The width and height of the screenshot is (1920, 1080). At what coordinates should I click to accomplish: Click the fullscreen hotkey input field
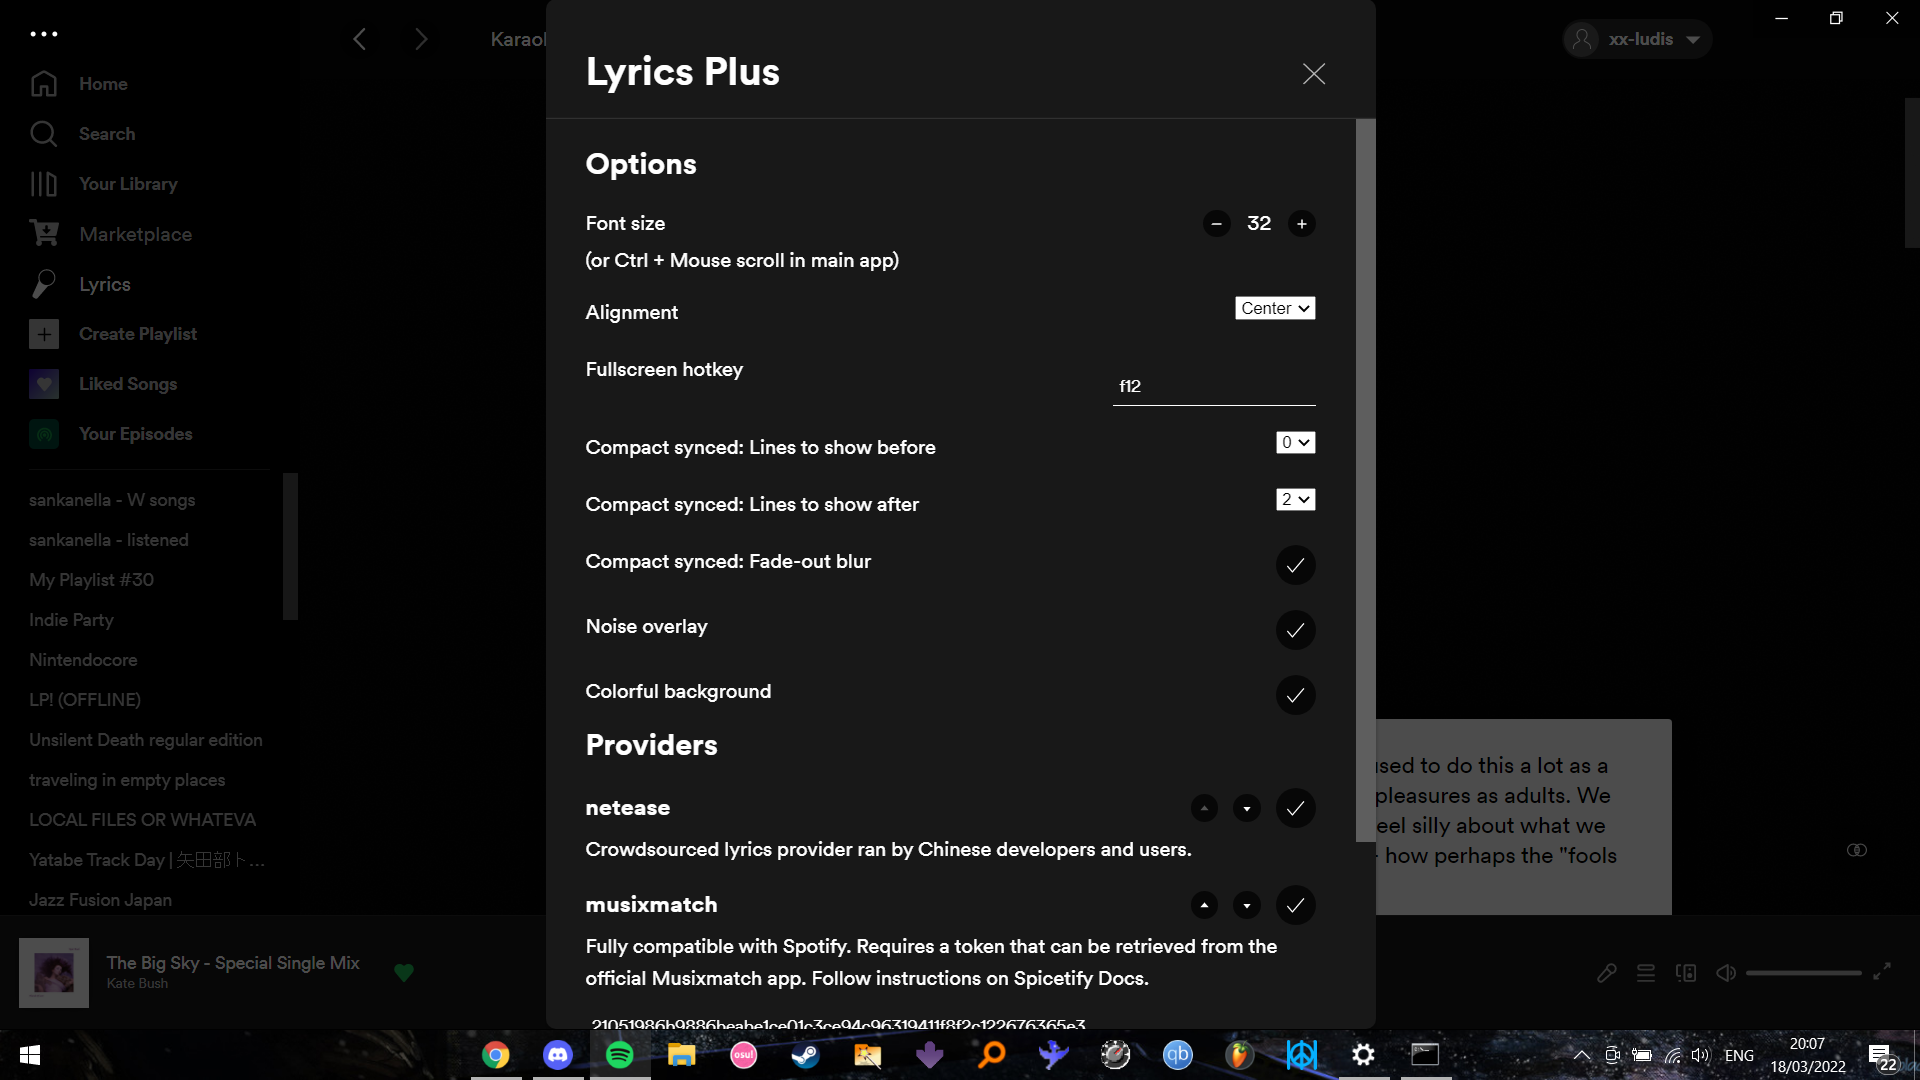[x=1213, y=385]
